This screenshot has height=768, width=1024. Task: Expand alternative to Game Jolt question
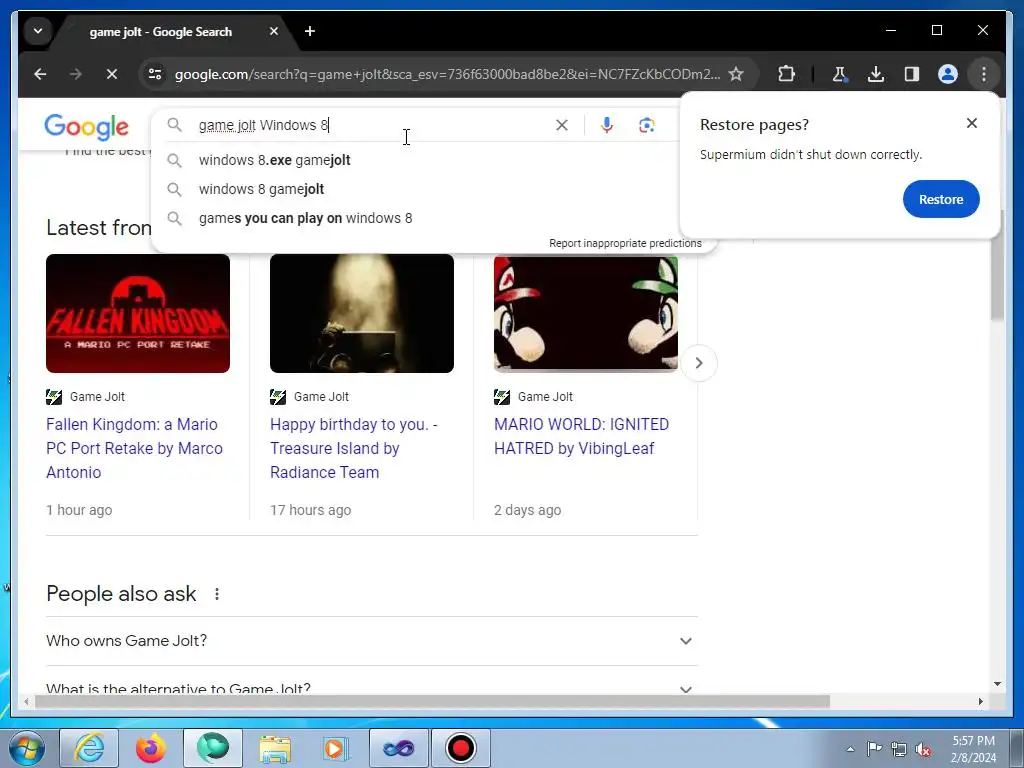coord(372,688)
